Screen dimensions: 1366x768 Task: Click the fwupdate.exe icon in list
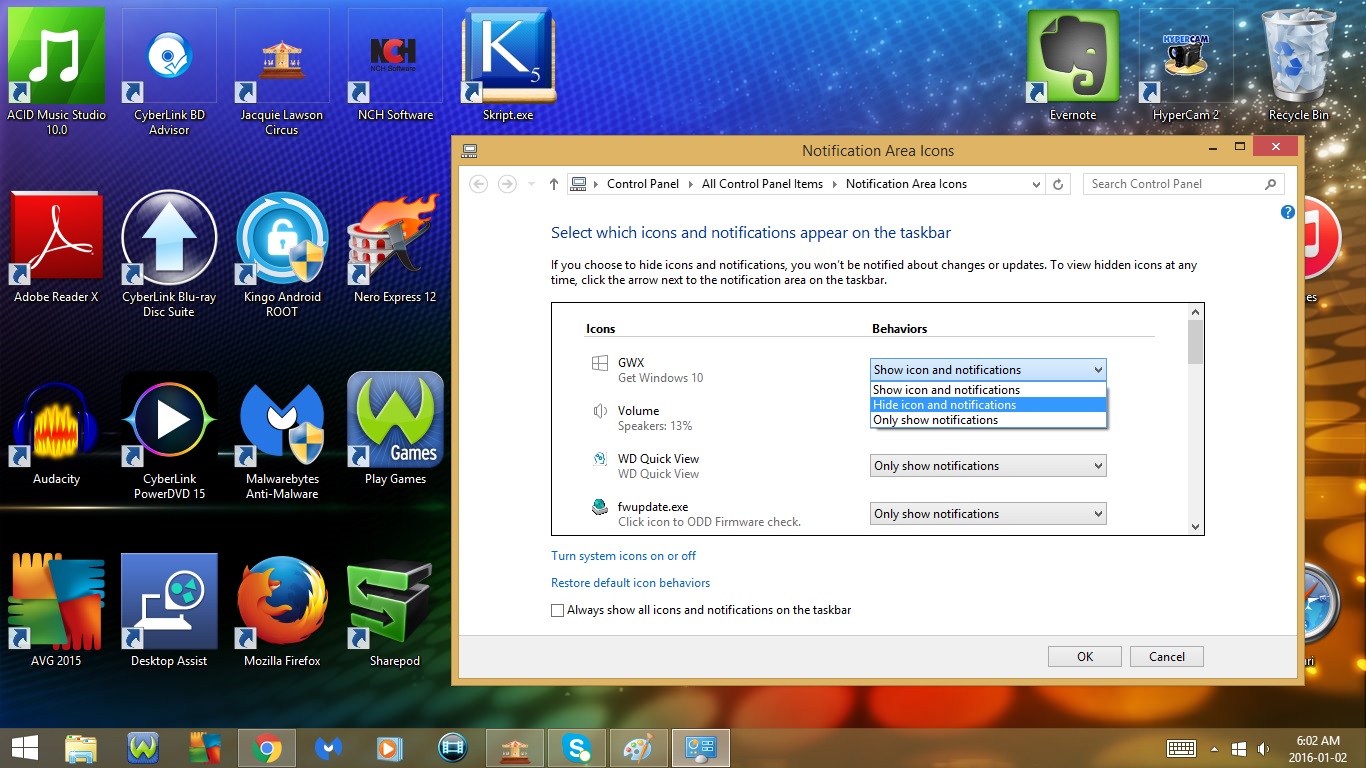pyautogui.click(x=599, y=507)
